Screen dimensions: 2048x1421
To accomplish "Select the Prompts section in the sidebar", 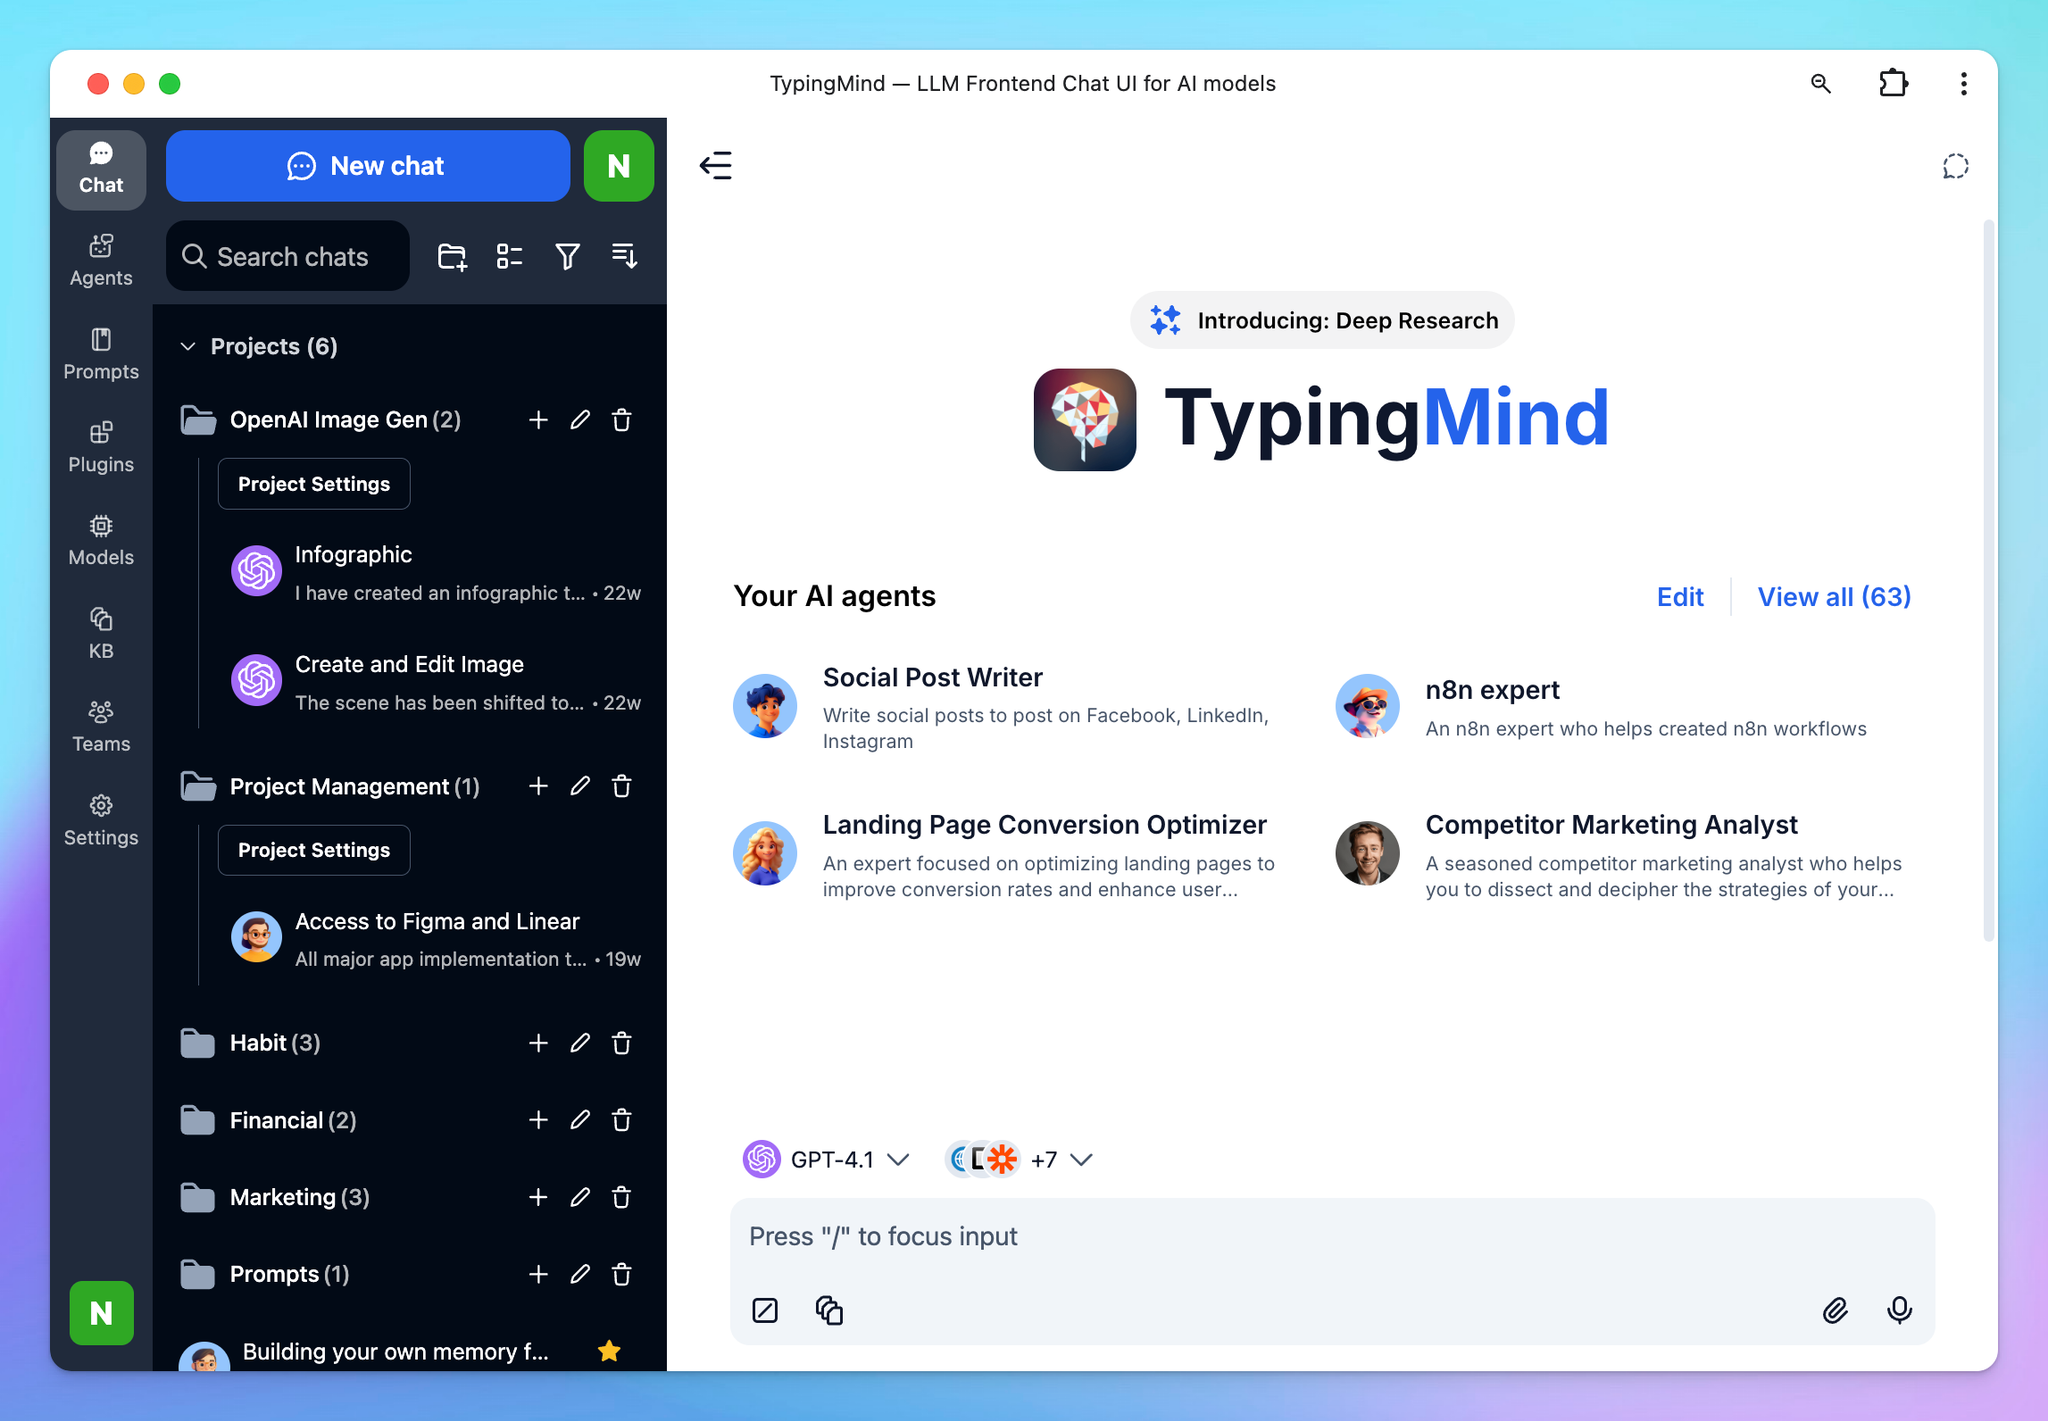I will point(100,352).
